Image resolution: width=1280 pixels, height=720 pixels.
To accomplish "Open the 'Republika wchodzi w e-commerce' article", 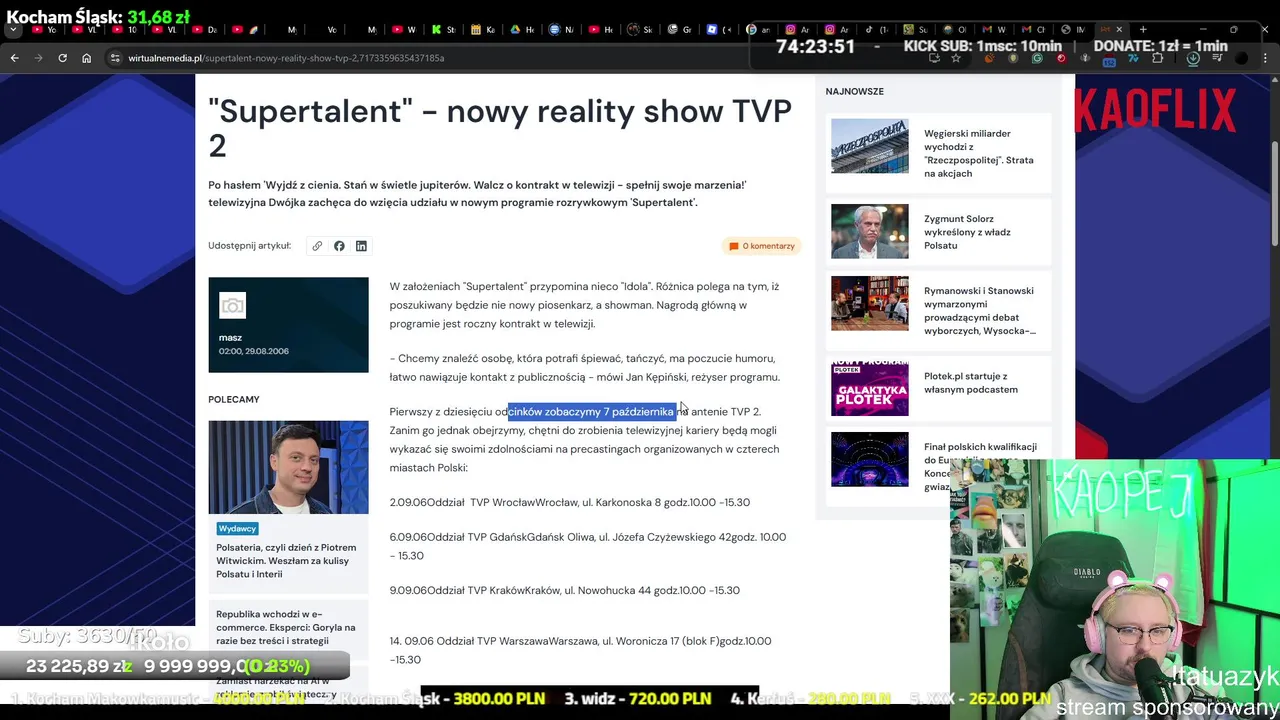I will tap(286, 627).
